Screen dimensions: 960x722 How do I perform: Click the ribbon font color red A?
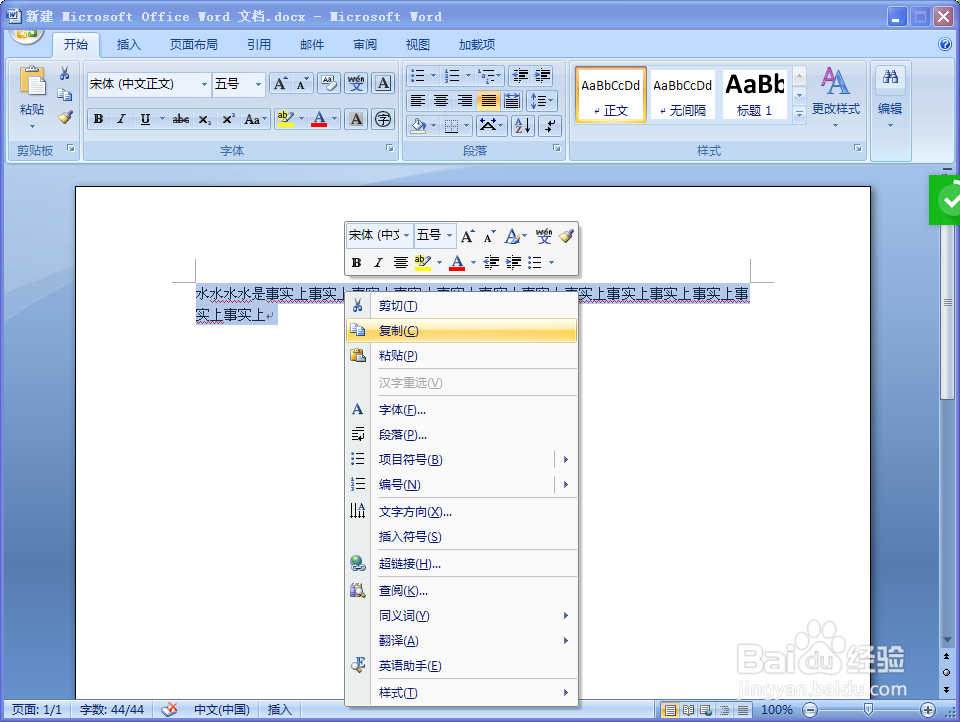pyautogui.click(x=319, y=119)
